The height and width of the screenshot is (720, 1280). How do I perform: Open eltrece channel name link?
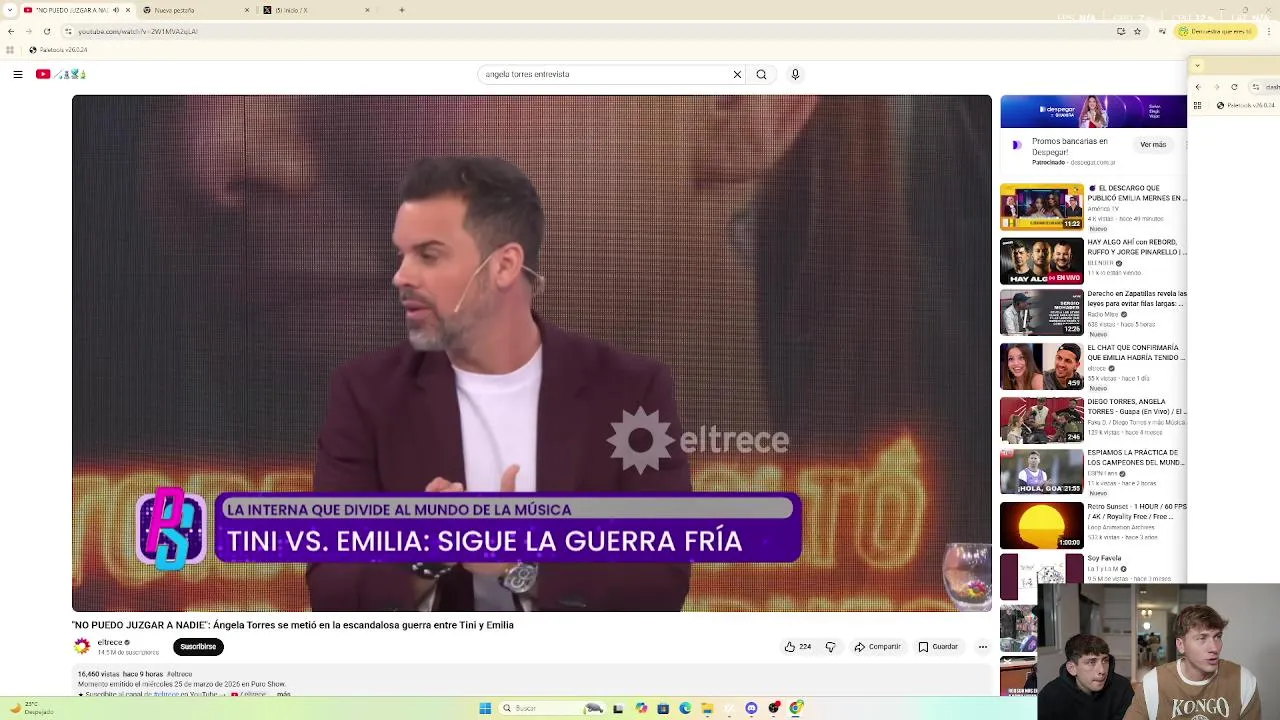(110, 643)
